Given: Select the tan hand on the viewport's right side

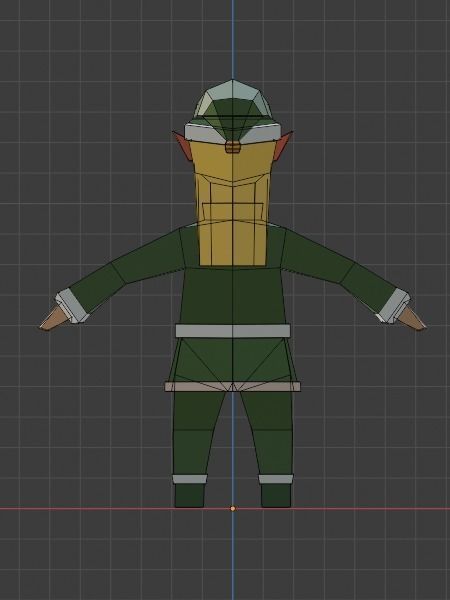Looking at the screenshot, I should [x=412, y=318].
